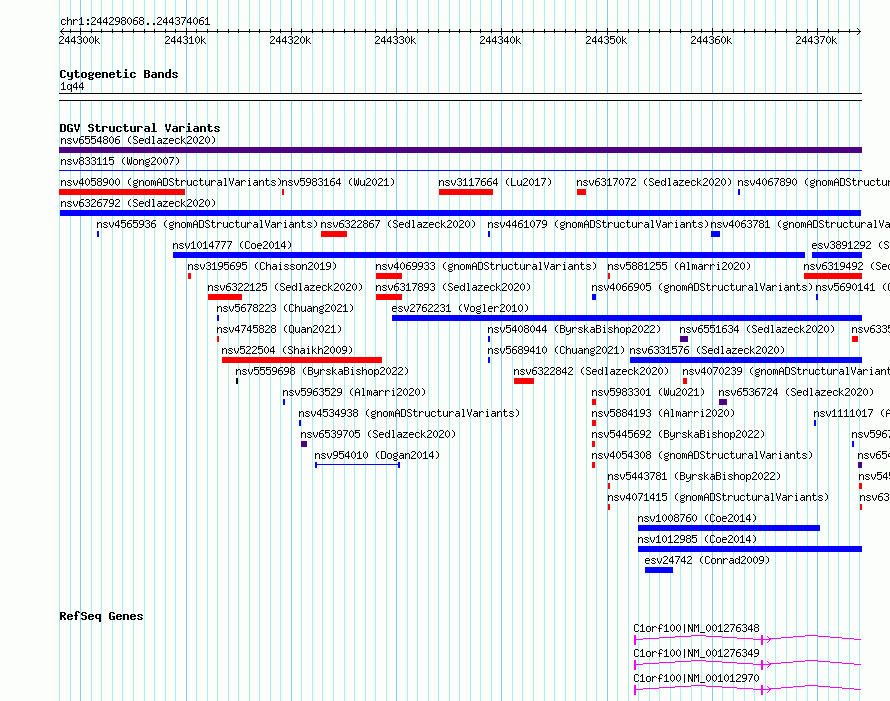Viewport: 890px width, 701px height.
Task: Open the nsv4070239 gnomAD variant label
Action: [x=786, y=371]
